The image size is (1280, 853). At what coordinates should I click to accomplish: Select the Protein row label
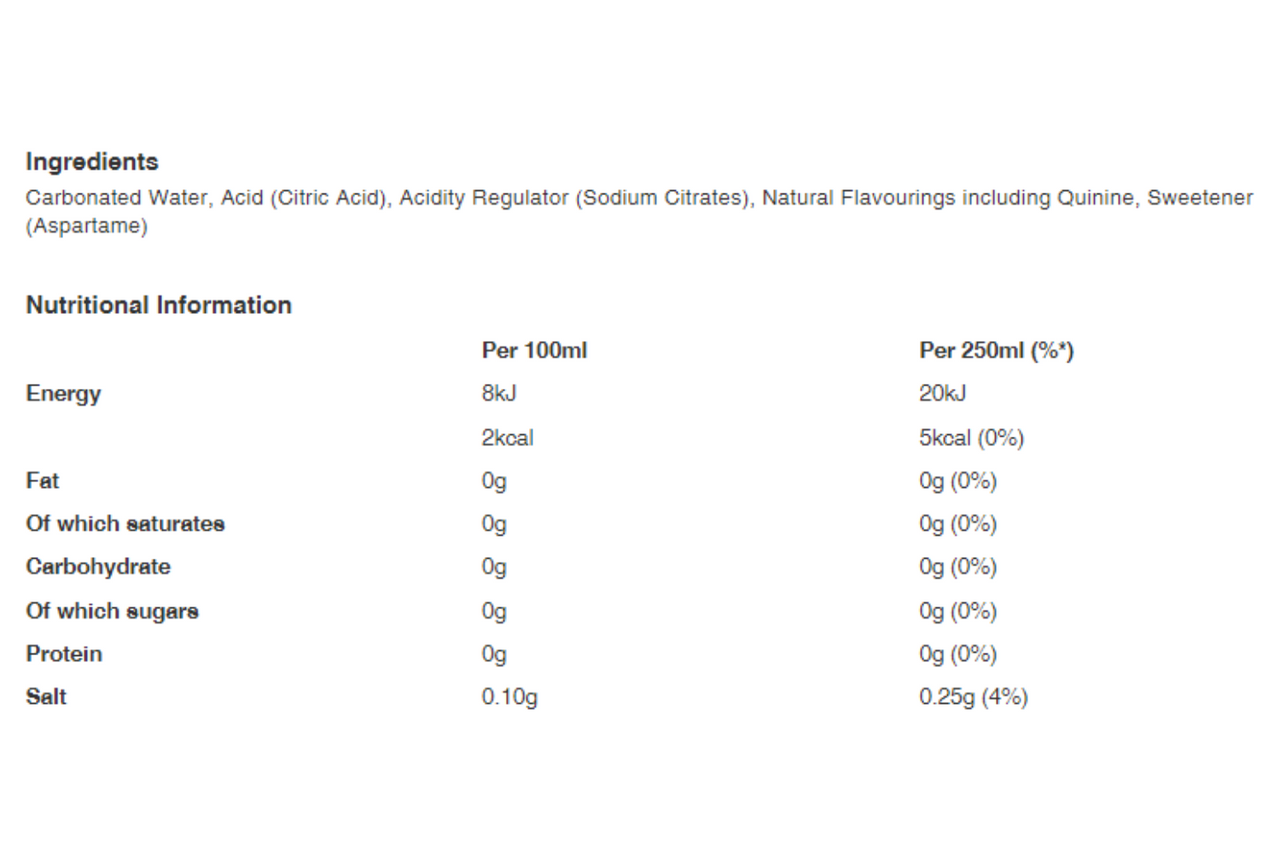pos(64,654)
